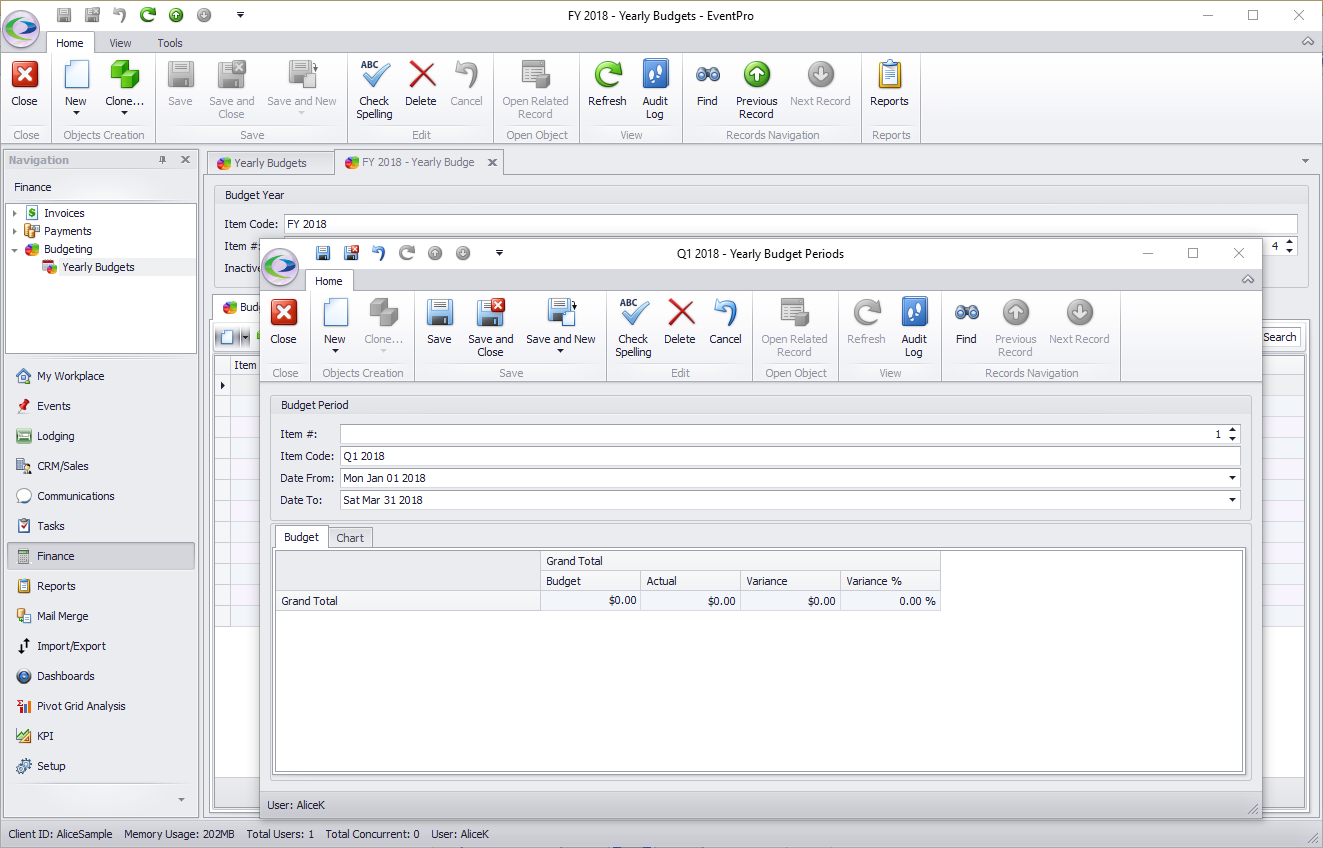
Task: Open Audit Log from main window ribbon
Action: 655,89
